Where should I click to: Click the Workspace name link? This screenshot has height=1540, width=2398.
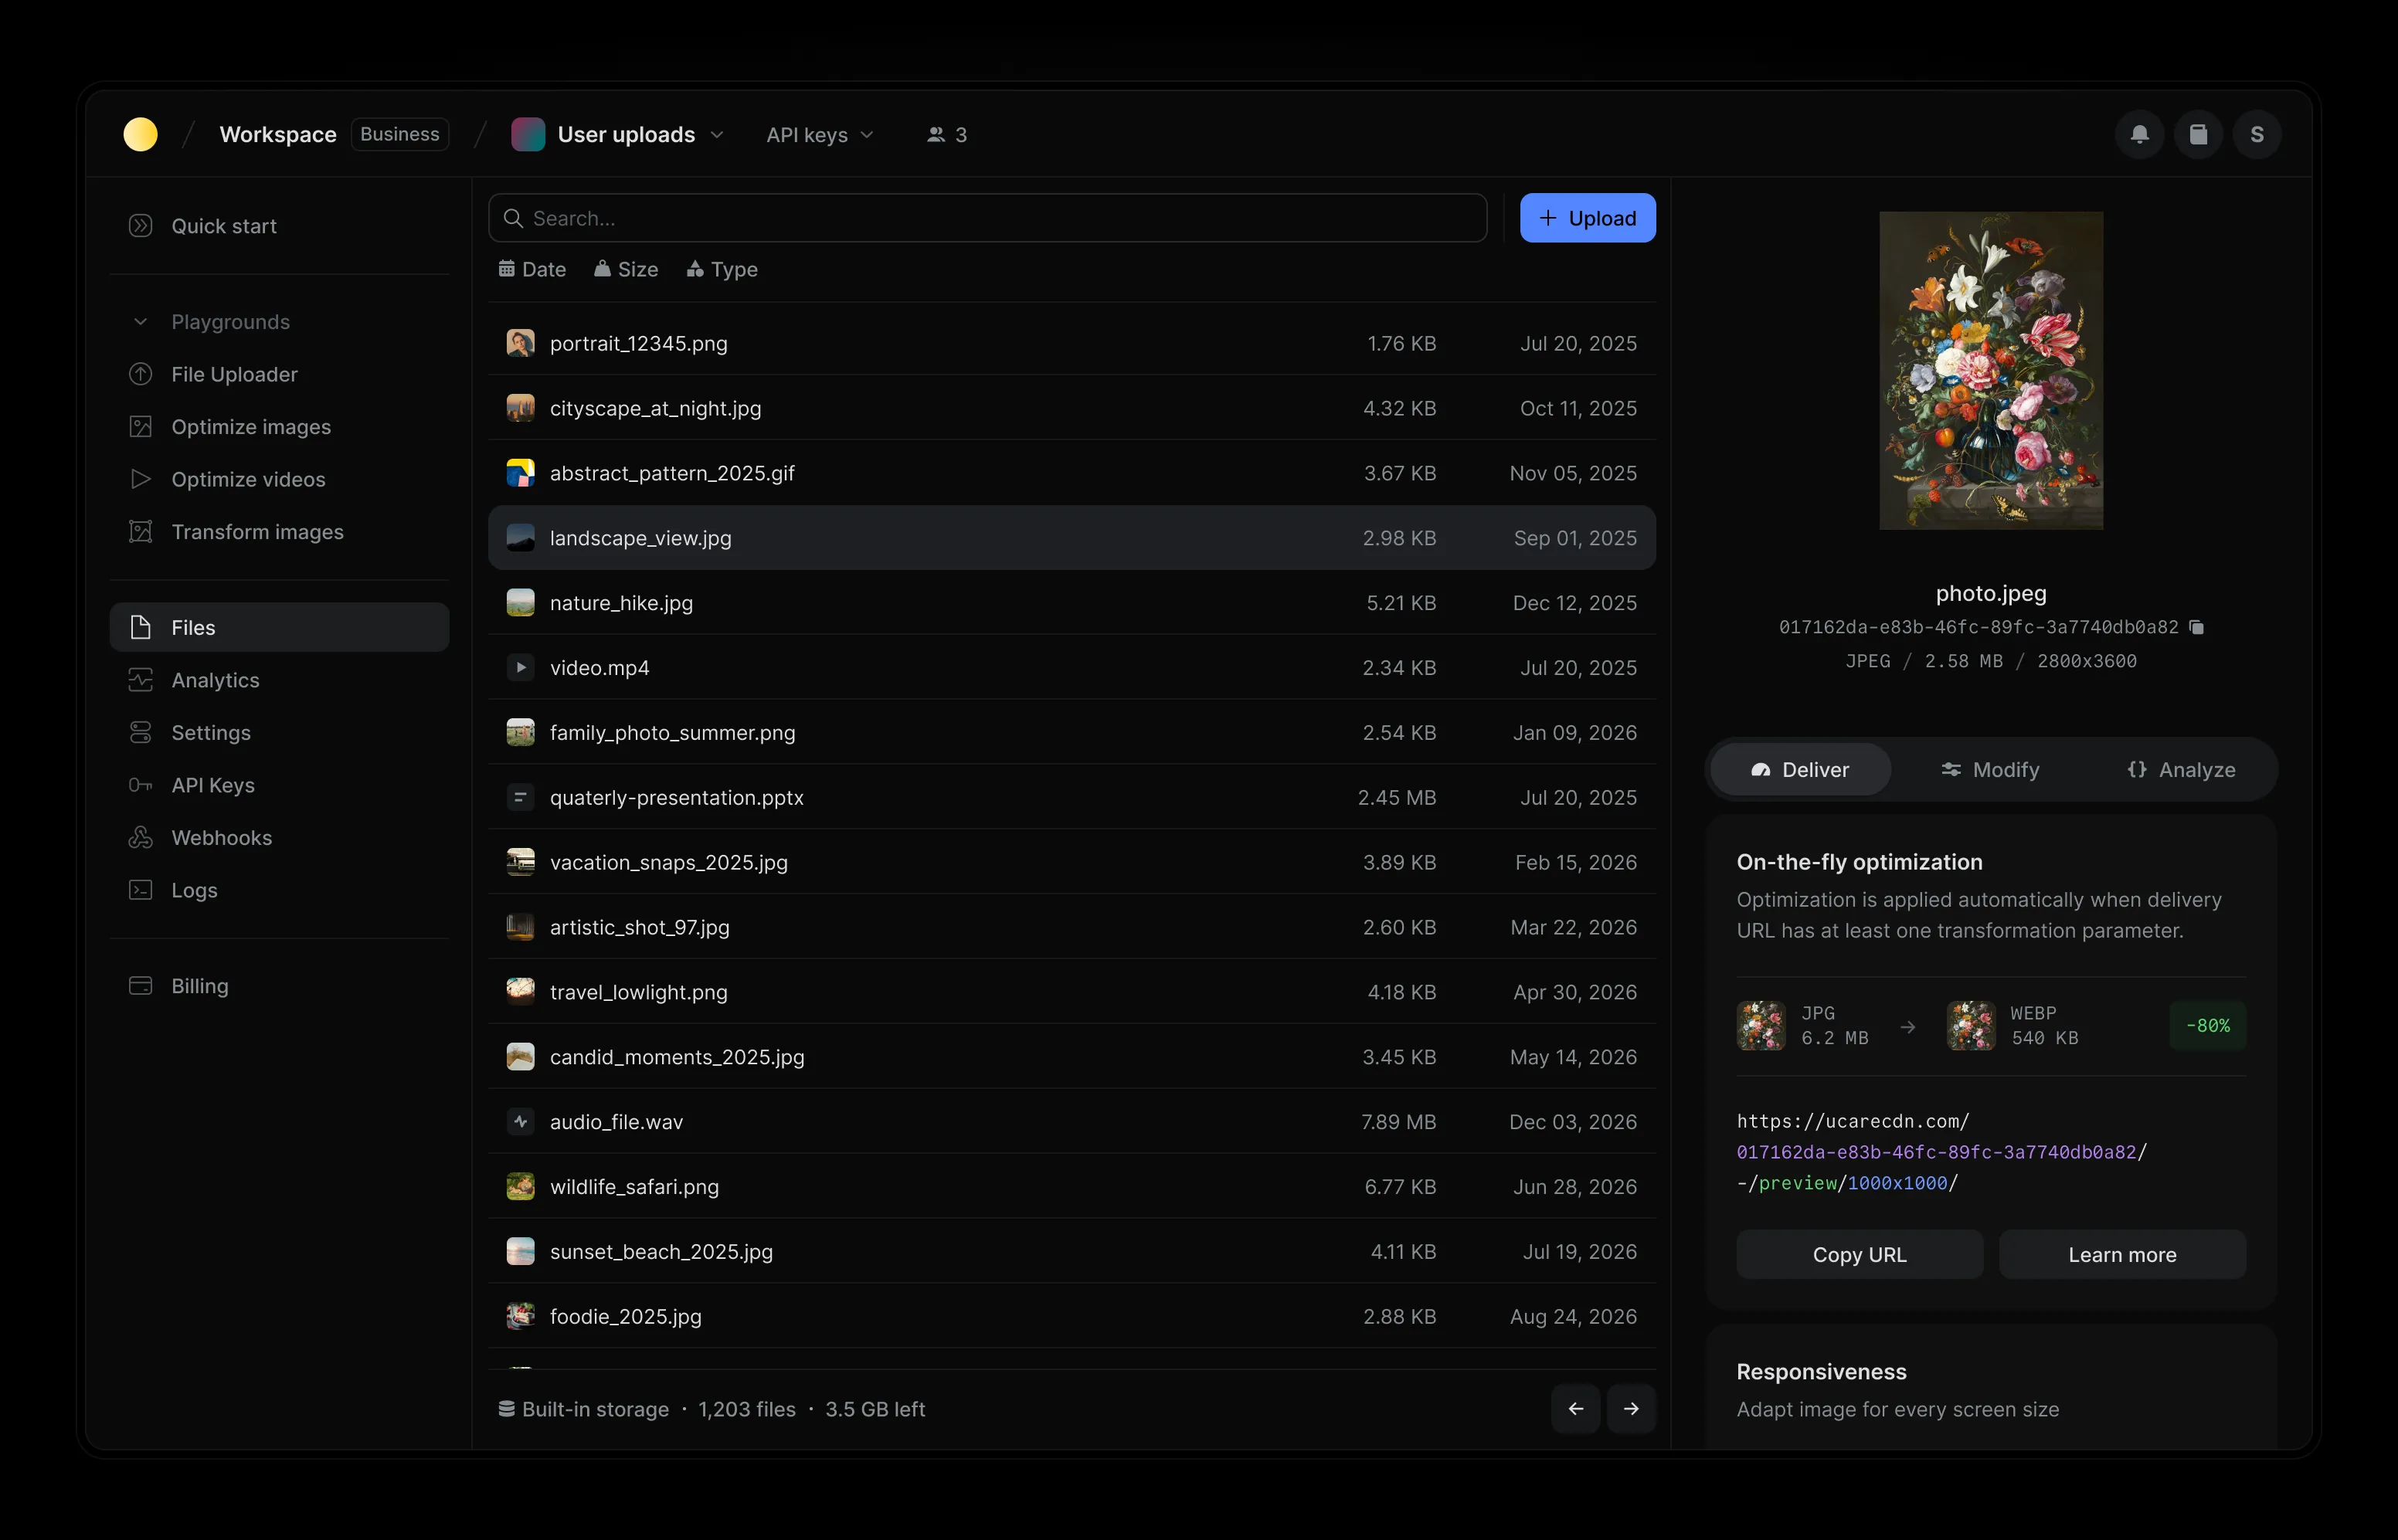click(x=278, y=134)
